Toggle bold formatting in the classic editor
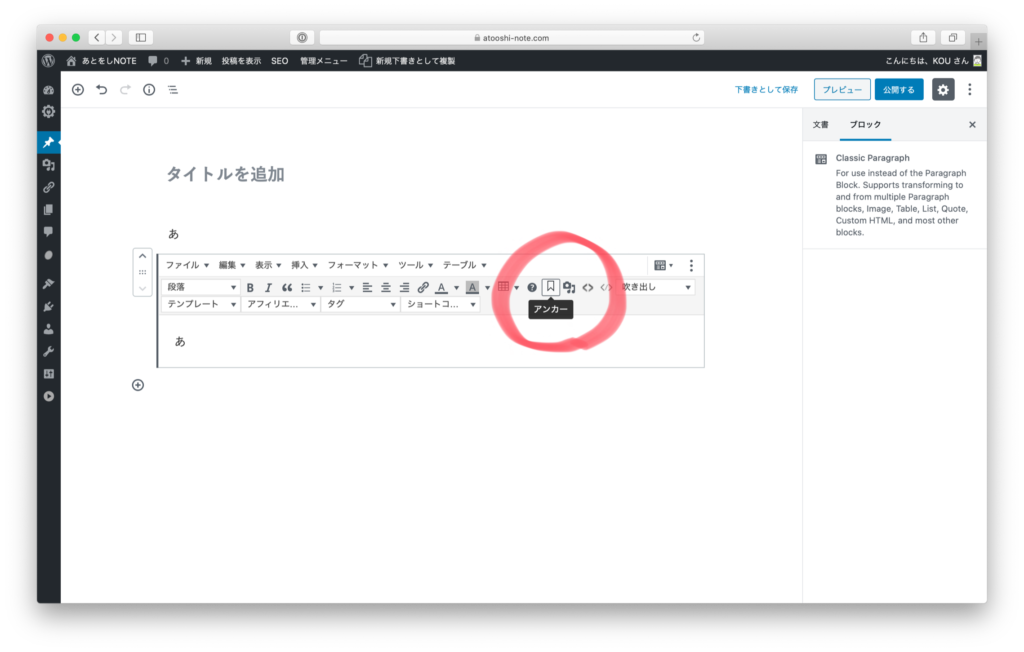The image size is (1024, 652). pos(250,288)
